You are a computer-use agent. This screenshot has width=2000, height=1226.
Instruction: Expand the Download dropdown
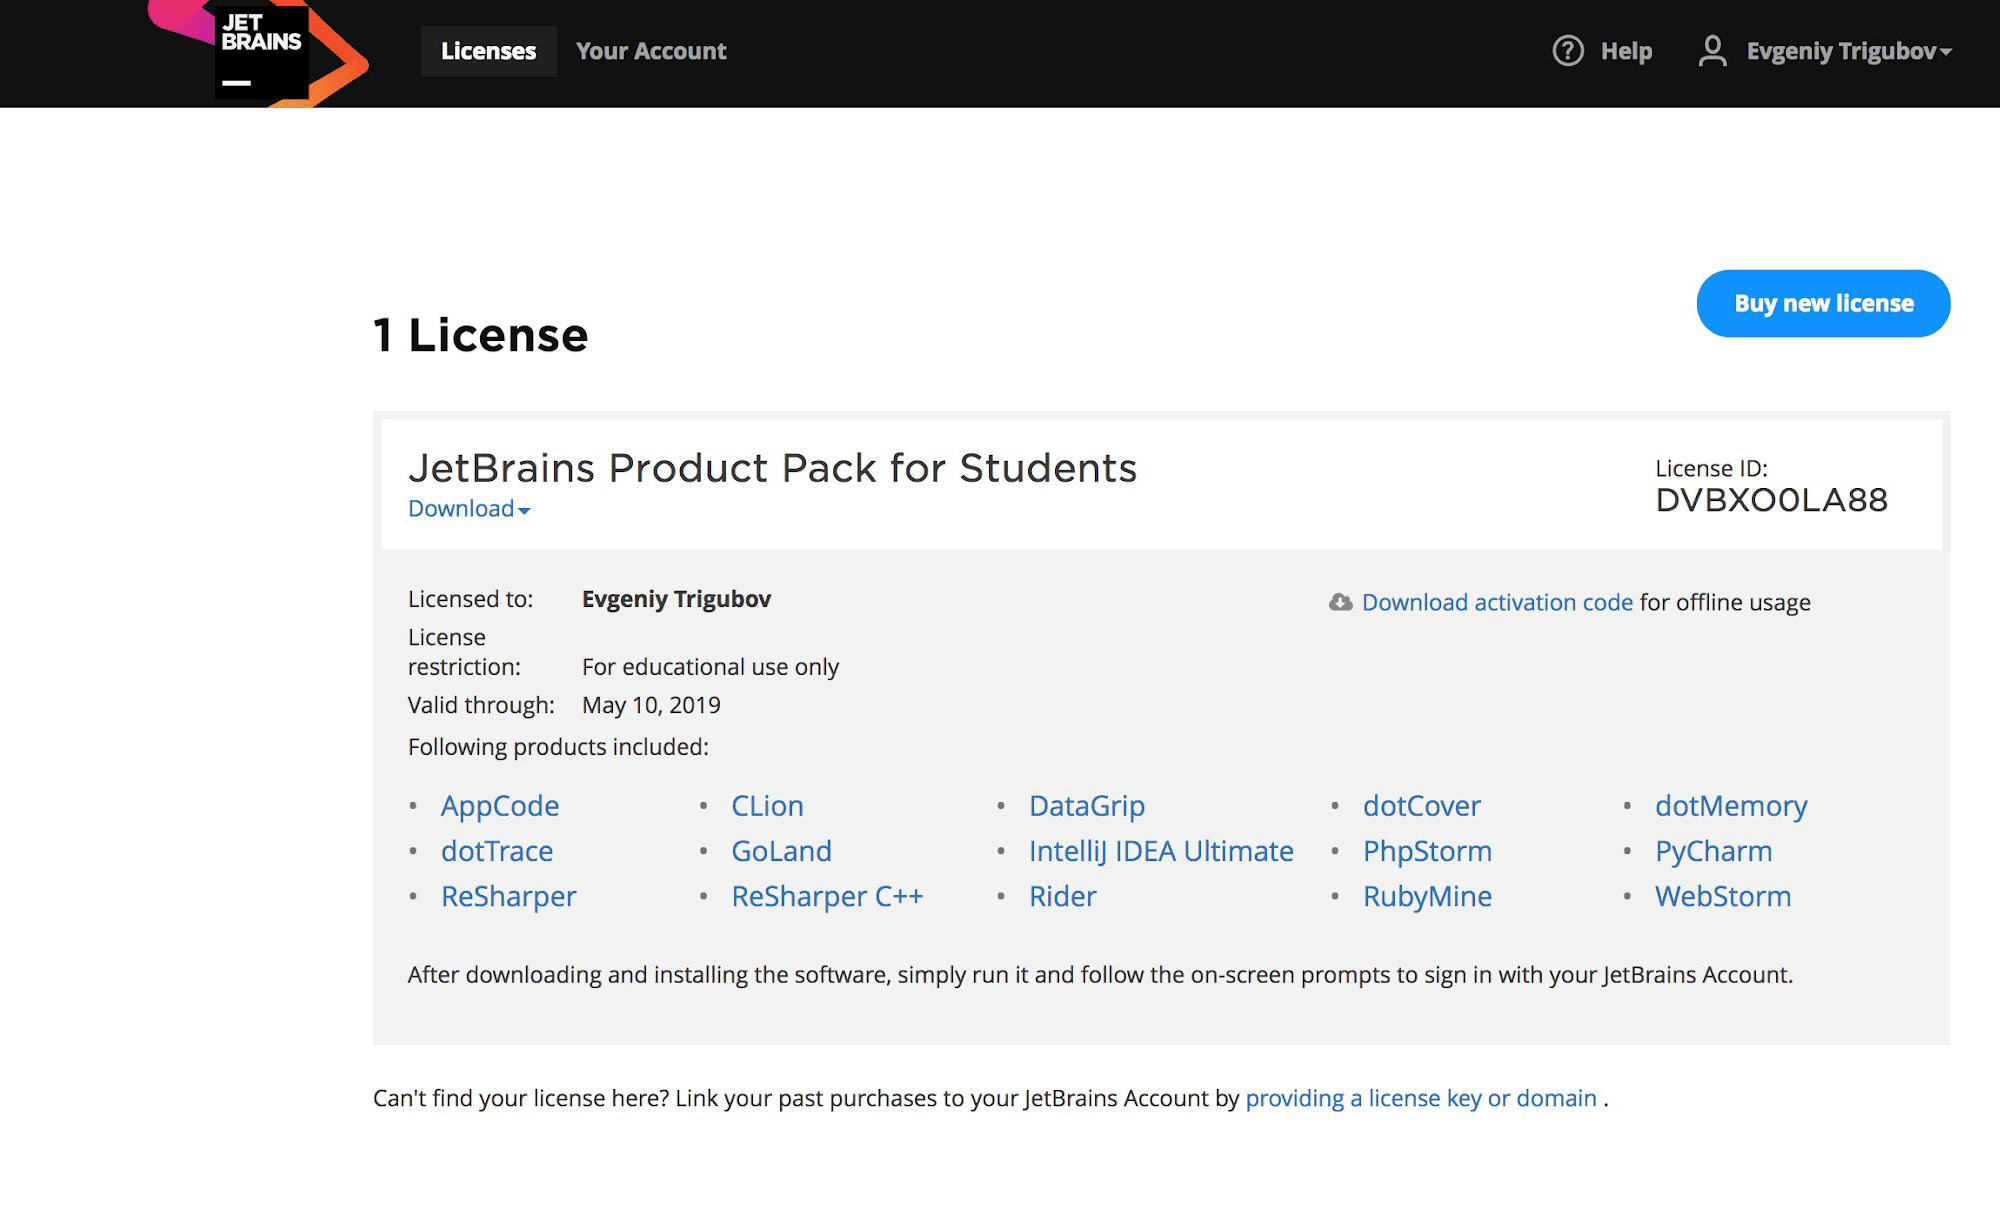[x=468, y=509]
